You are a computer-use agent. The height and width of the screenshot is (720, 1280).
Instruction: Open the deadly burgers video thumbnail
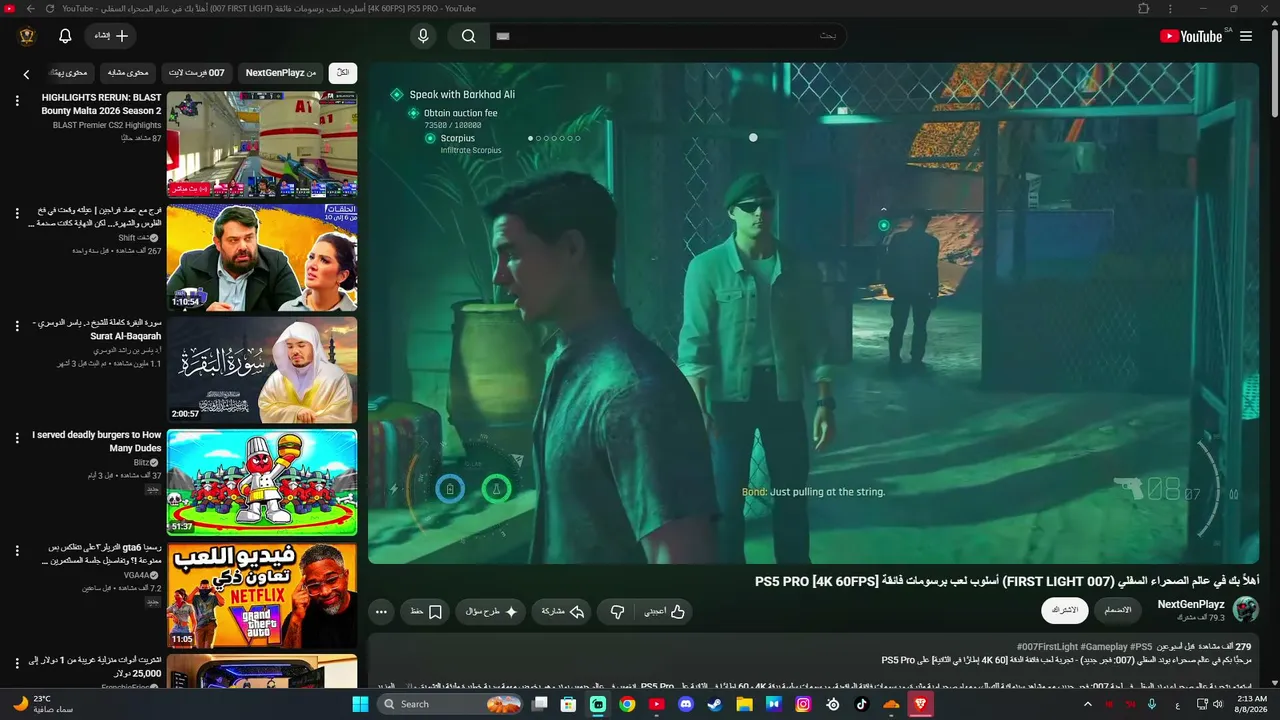coord(262,483)
